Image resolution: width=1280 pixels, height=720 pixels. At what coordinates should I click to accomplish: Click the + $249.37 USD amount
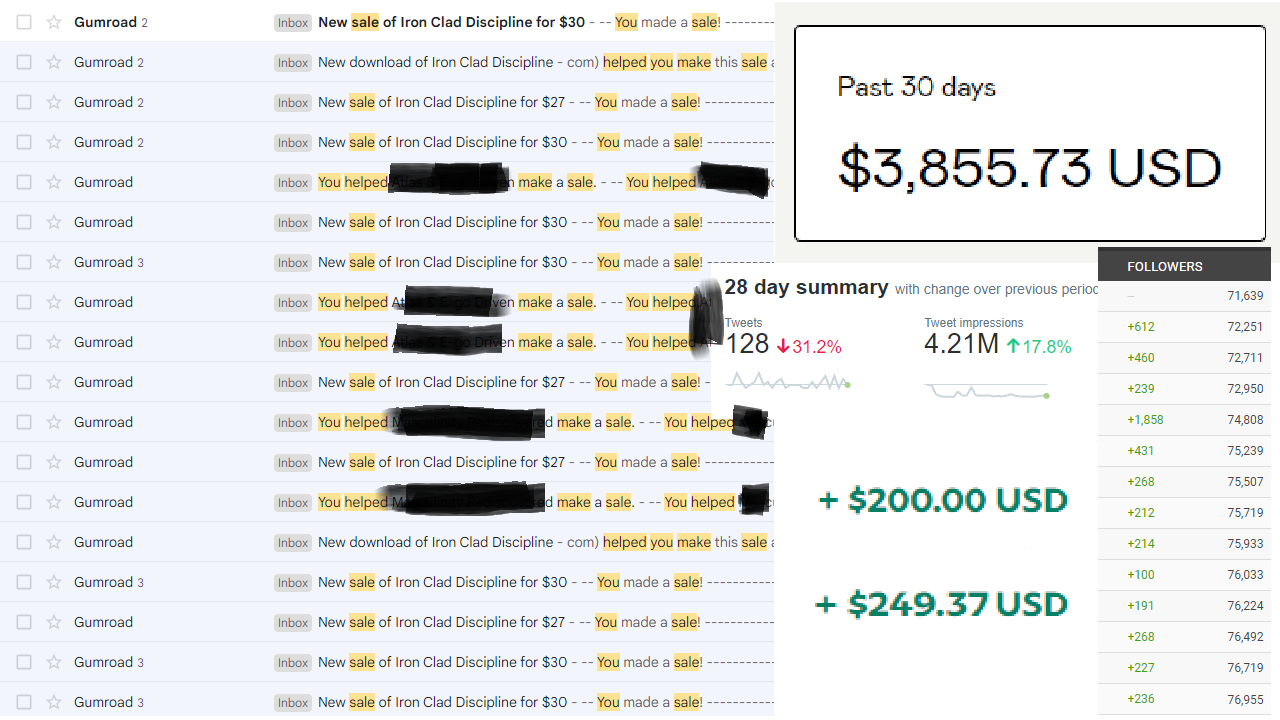(x=942, y=604)
